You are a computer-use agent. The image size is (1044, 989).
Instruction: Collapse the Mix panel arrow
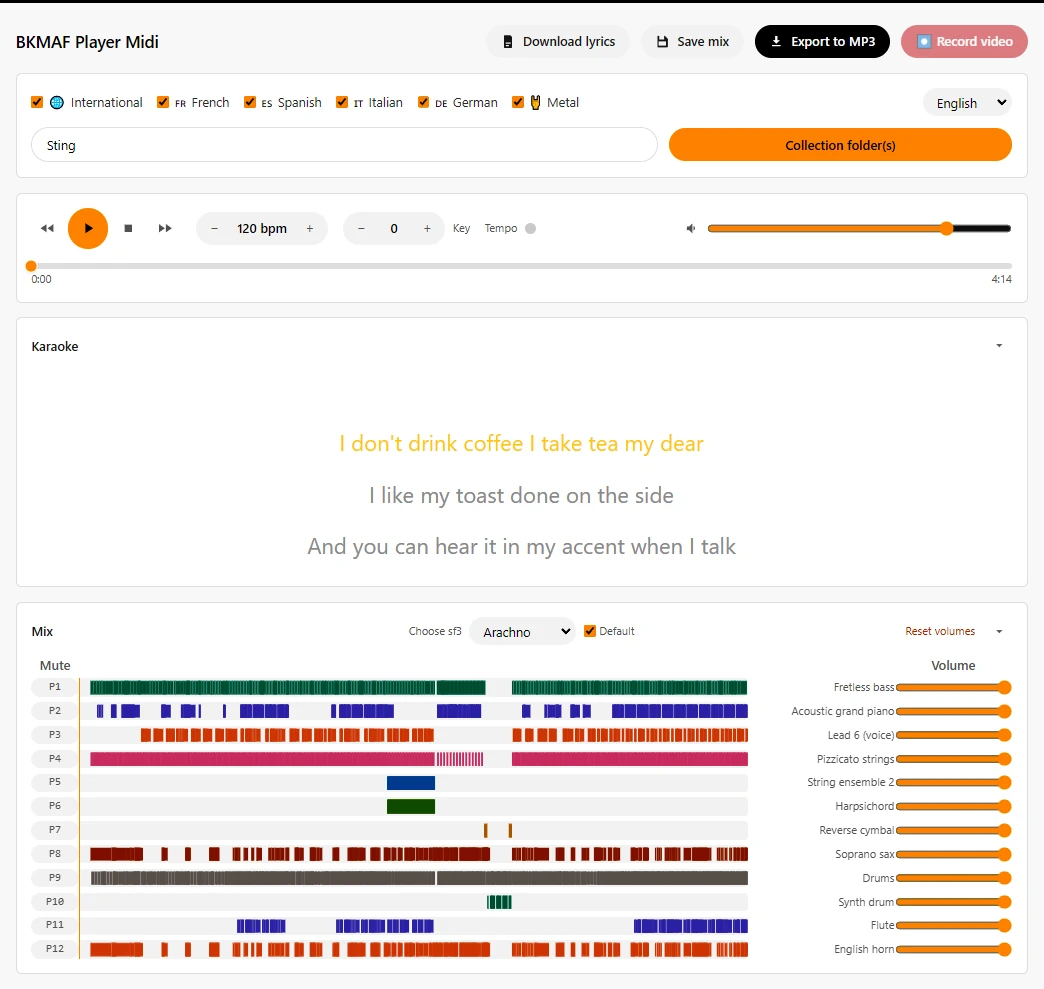coord(999,631)
